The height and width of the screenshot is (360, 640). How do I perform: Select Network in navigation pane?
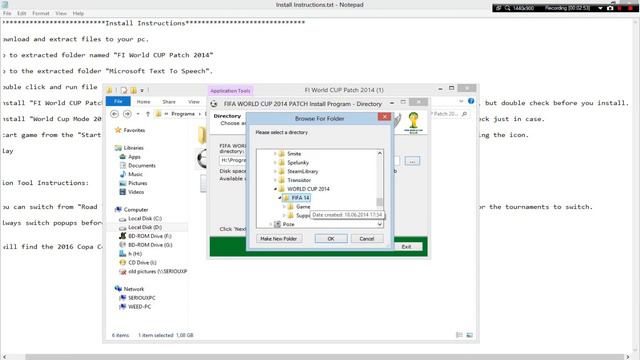click(134, 289)
